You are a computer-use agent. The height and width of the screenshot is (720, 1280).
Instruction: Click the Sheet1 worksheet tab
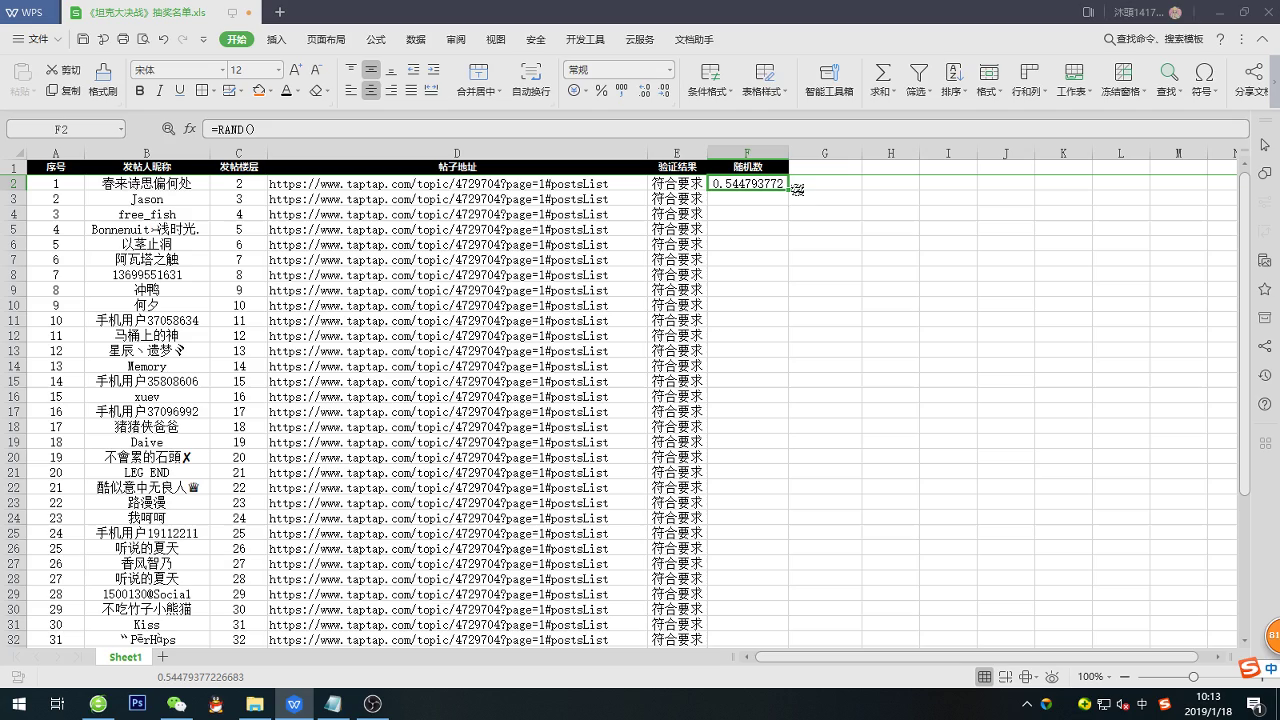coord(125,657)
